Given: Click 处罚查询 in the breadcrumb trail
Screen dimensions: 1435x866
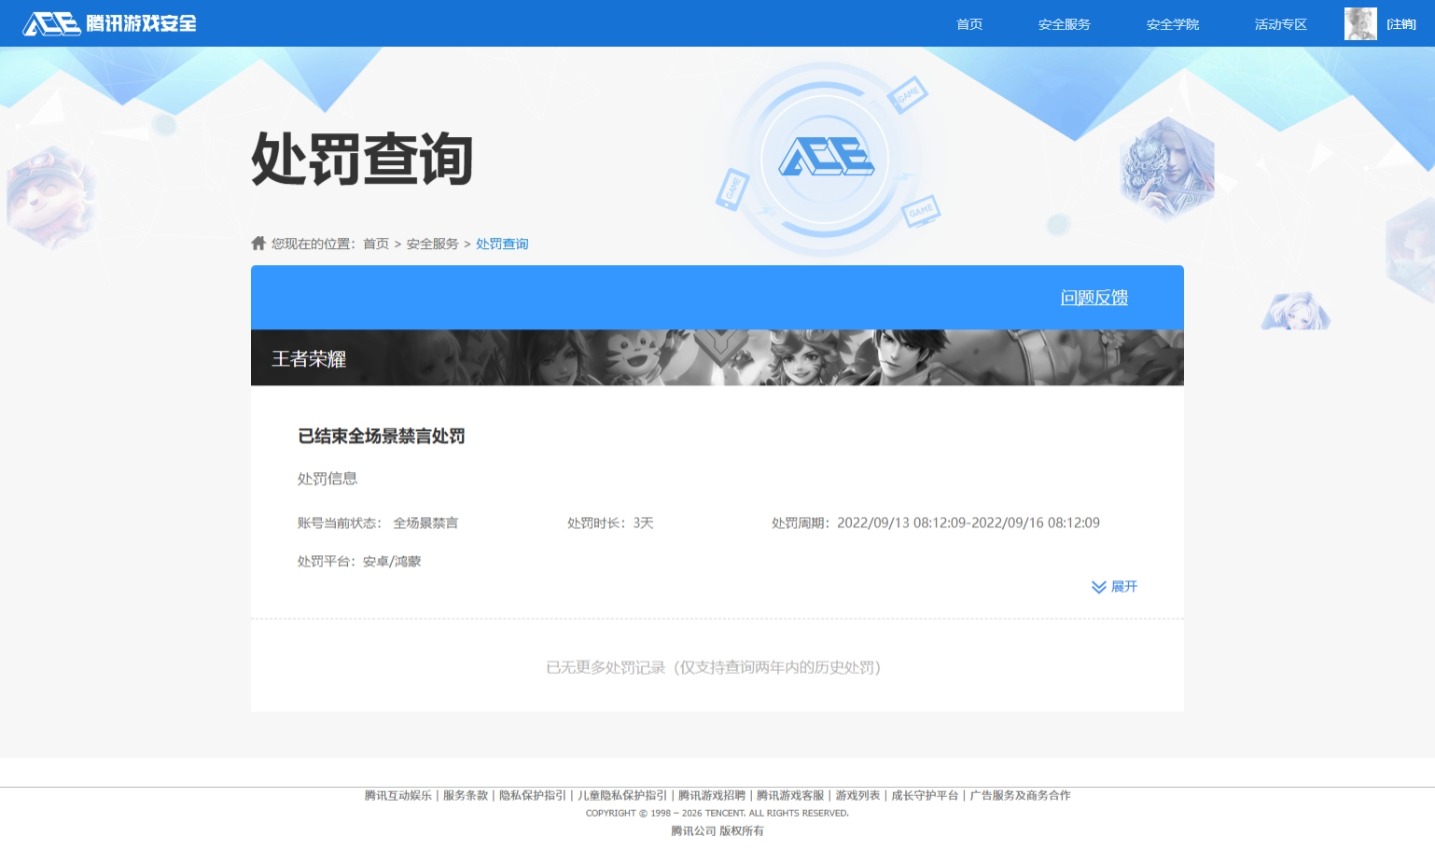Looking at the screenshot, I should click(501, 243).
